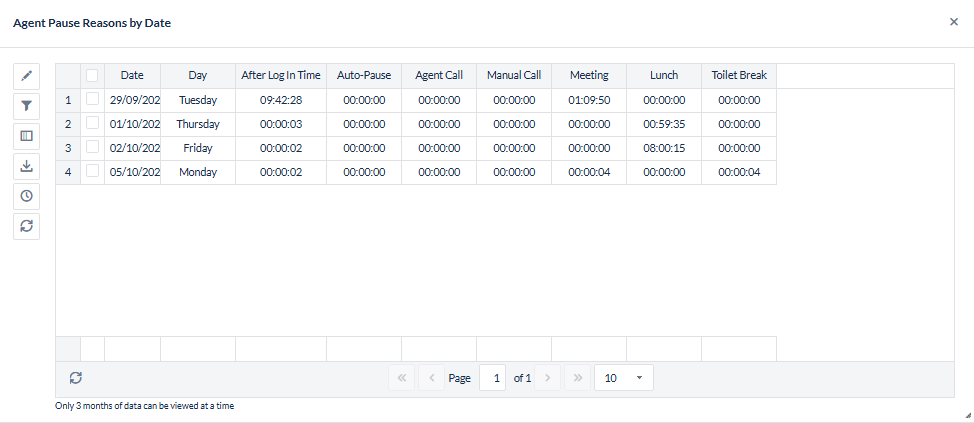
Task: Sort by the Meeting column header
Action: [589, 75]
